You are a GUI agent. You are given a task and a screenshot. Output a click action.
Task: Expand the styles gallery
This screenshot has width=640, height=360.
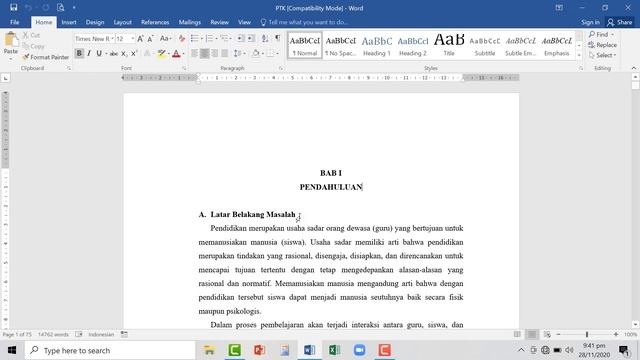[579, 55]
